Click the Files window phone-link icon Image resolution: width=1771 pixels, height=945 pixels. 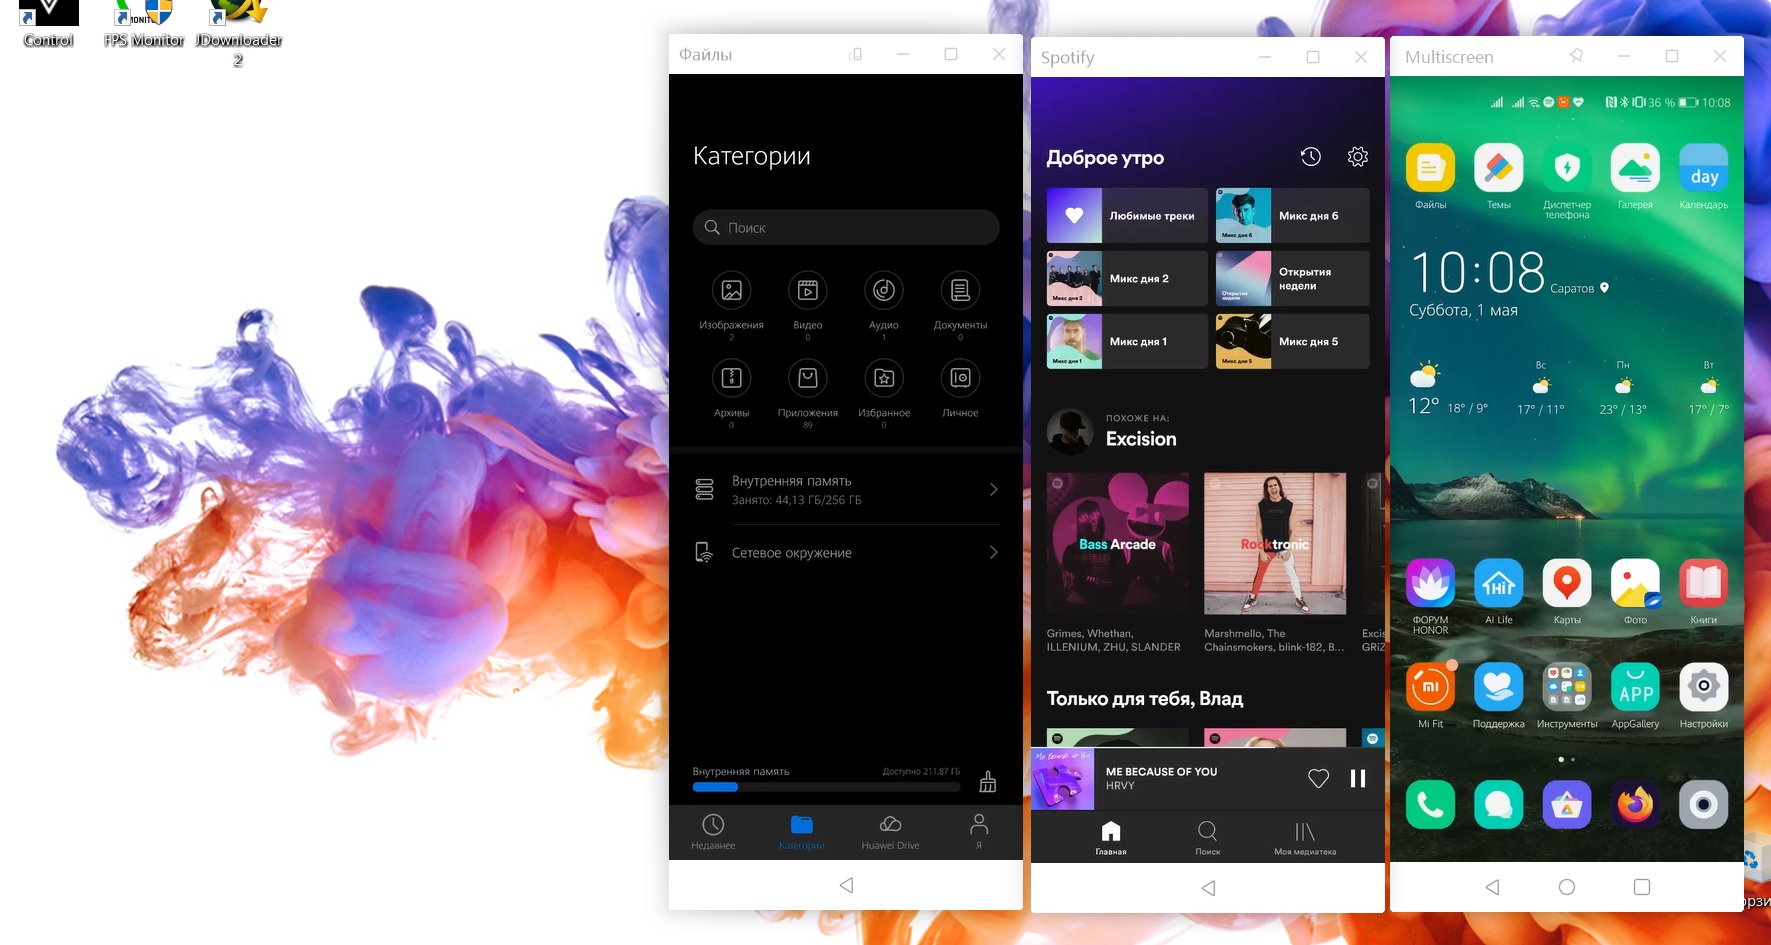click(855, 54)
